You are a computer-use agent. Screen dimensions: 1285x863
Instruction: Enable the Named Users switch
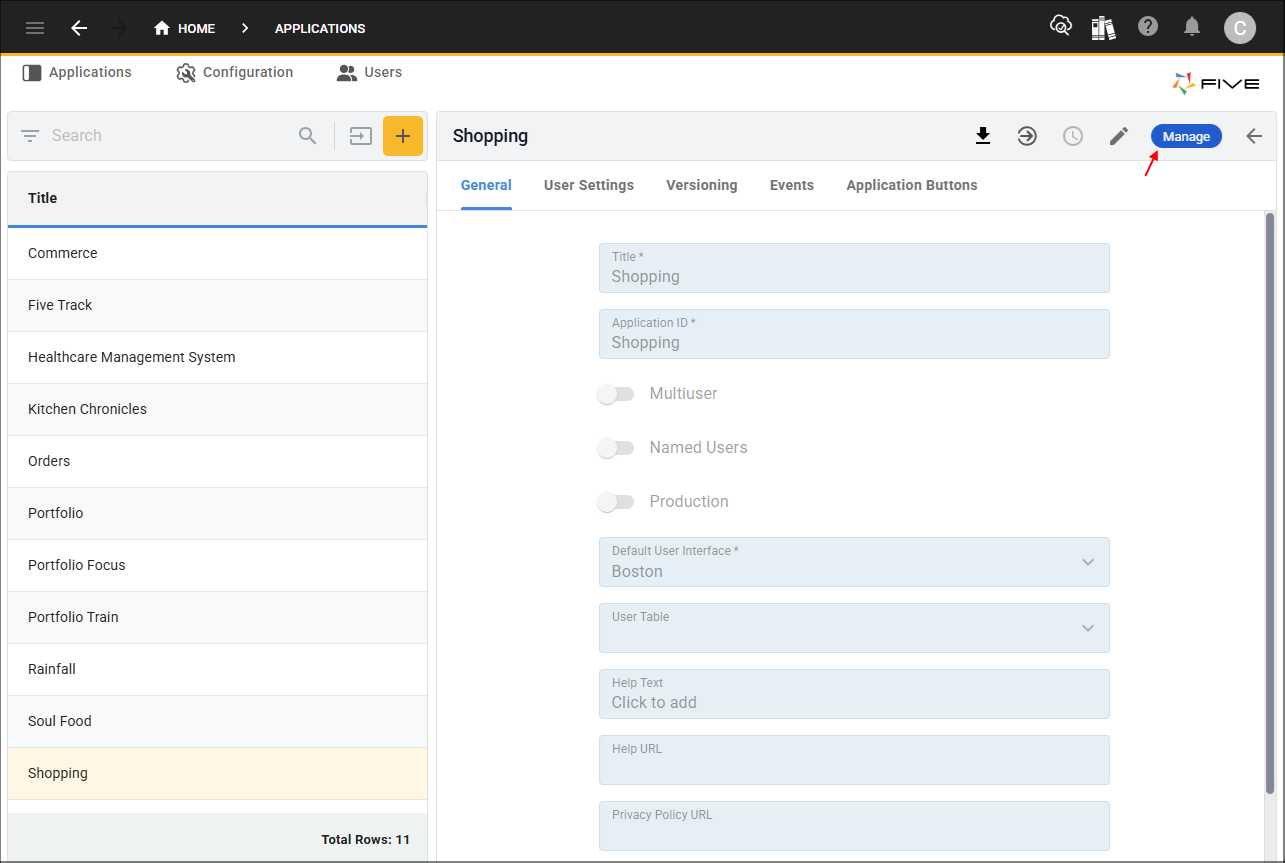(x=616, y=448)
